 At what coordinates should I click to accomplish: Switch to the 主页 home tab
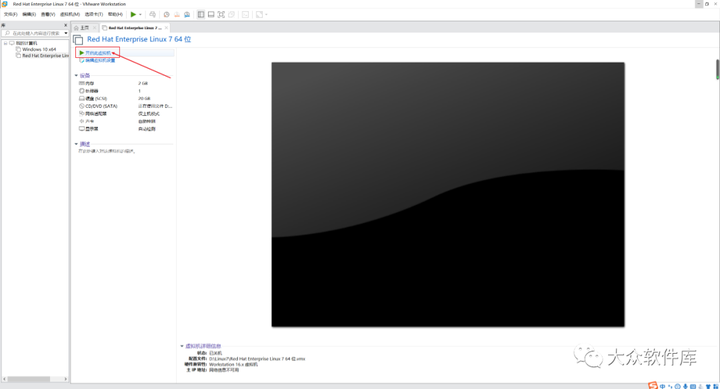click(x=82, y=28)
